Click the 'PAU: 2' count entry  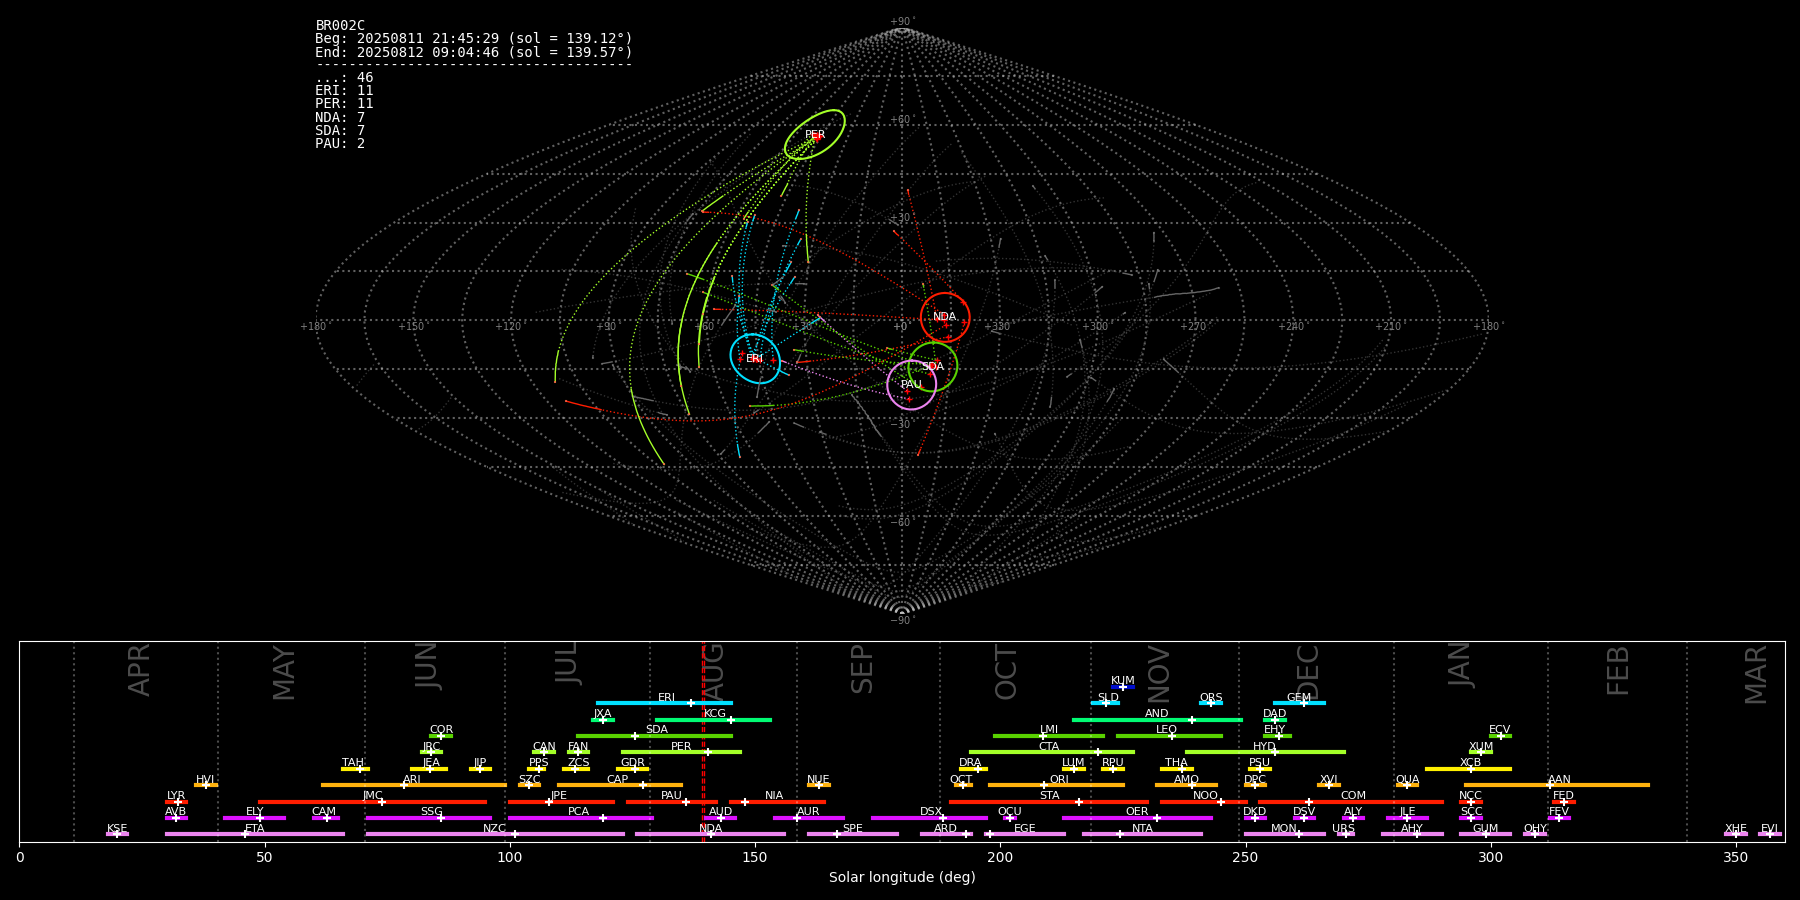tap(340, 144)
